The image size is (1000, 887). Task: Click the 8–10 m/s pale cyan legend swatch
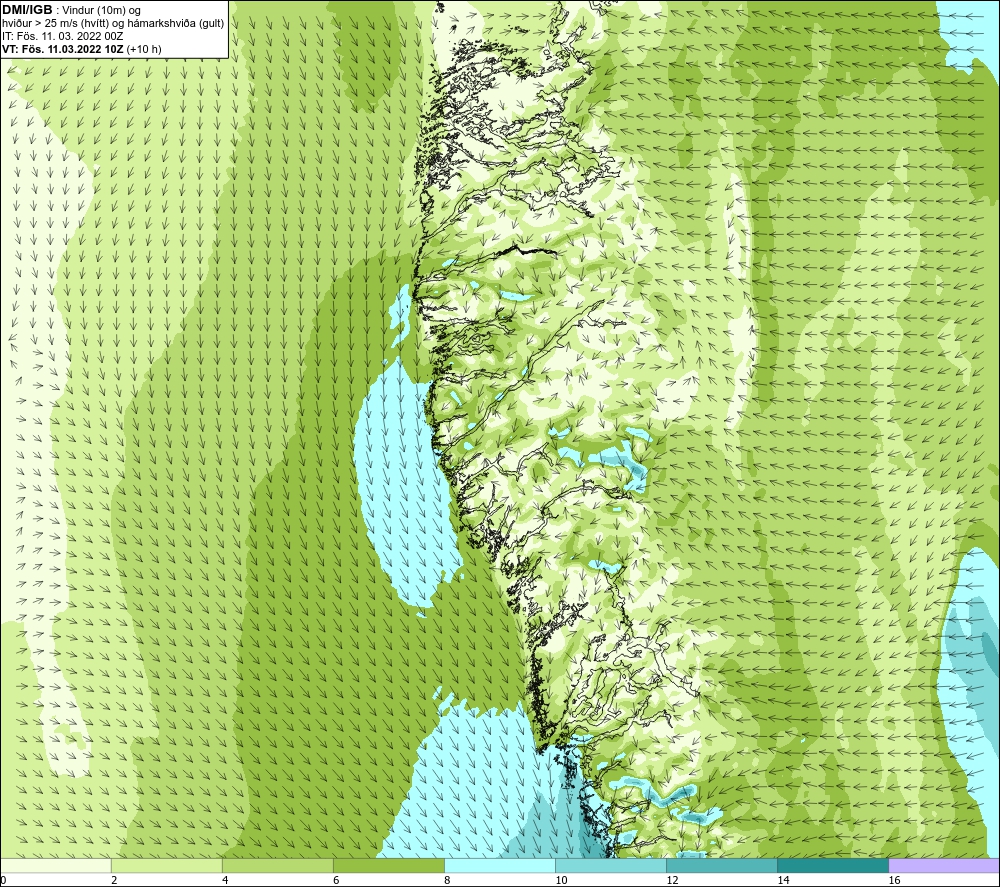500,865
